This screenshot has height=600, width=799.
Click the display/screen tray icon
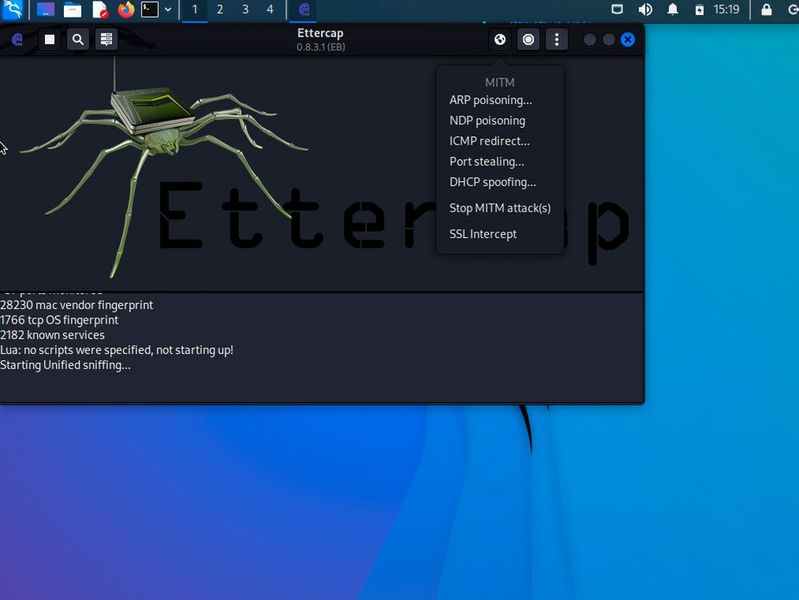pos(617,10)
